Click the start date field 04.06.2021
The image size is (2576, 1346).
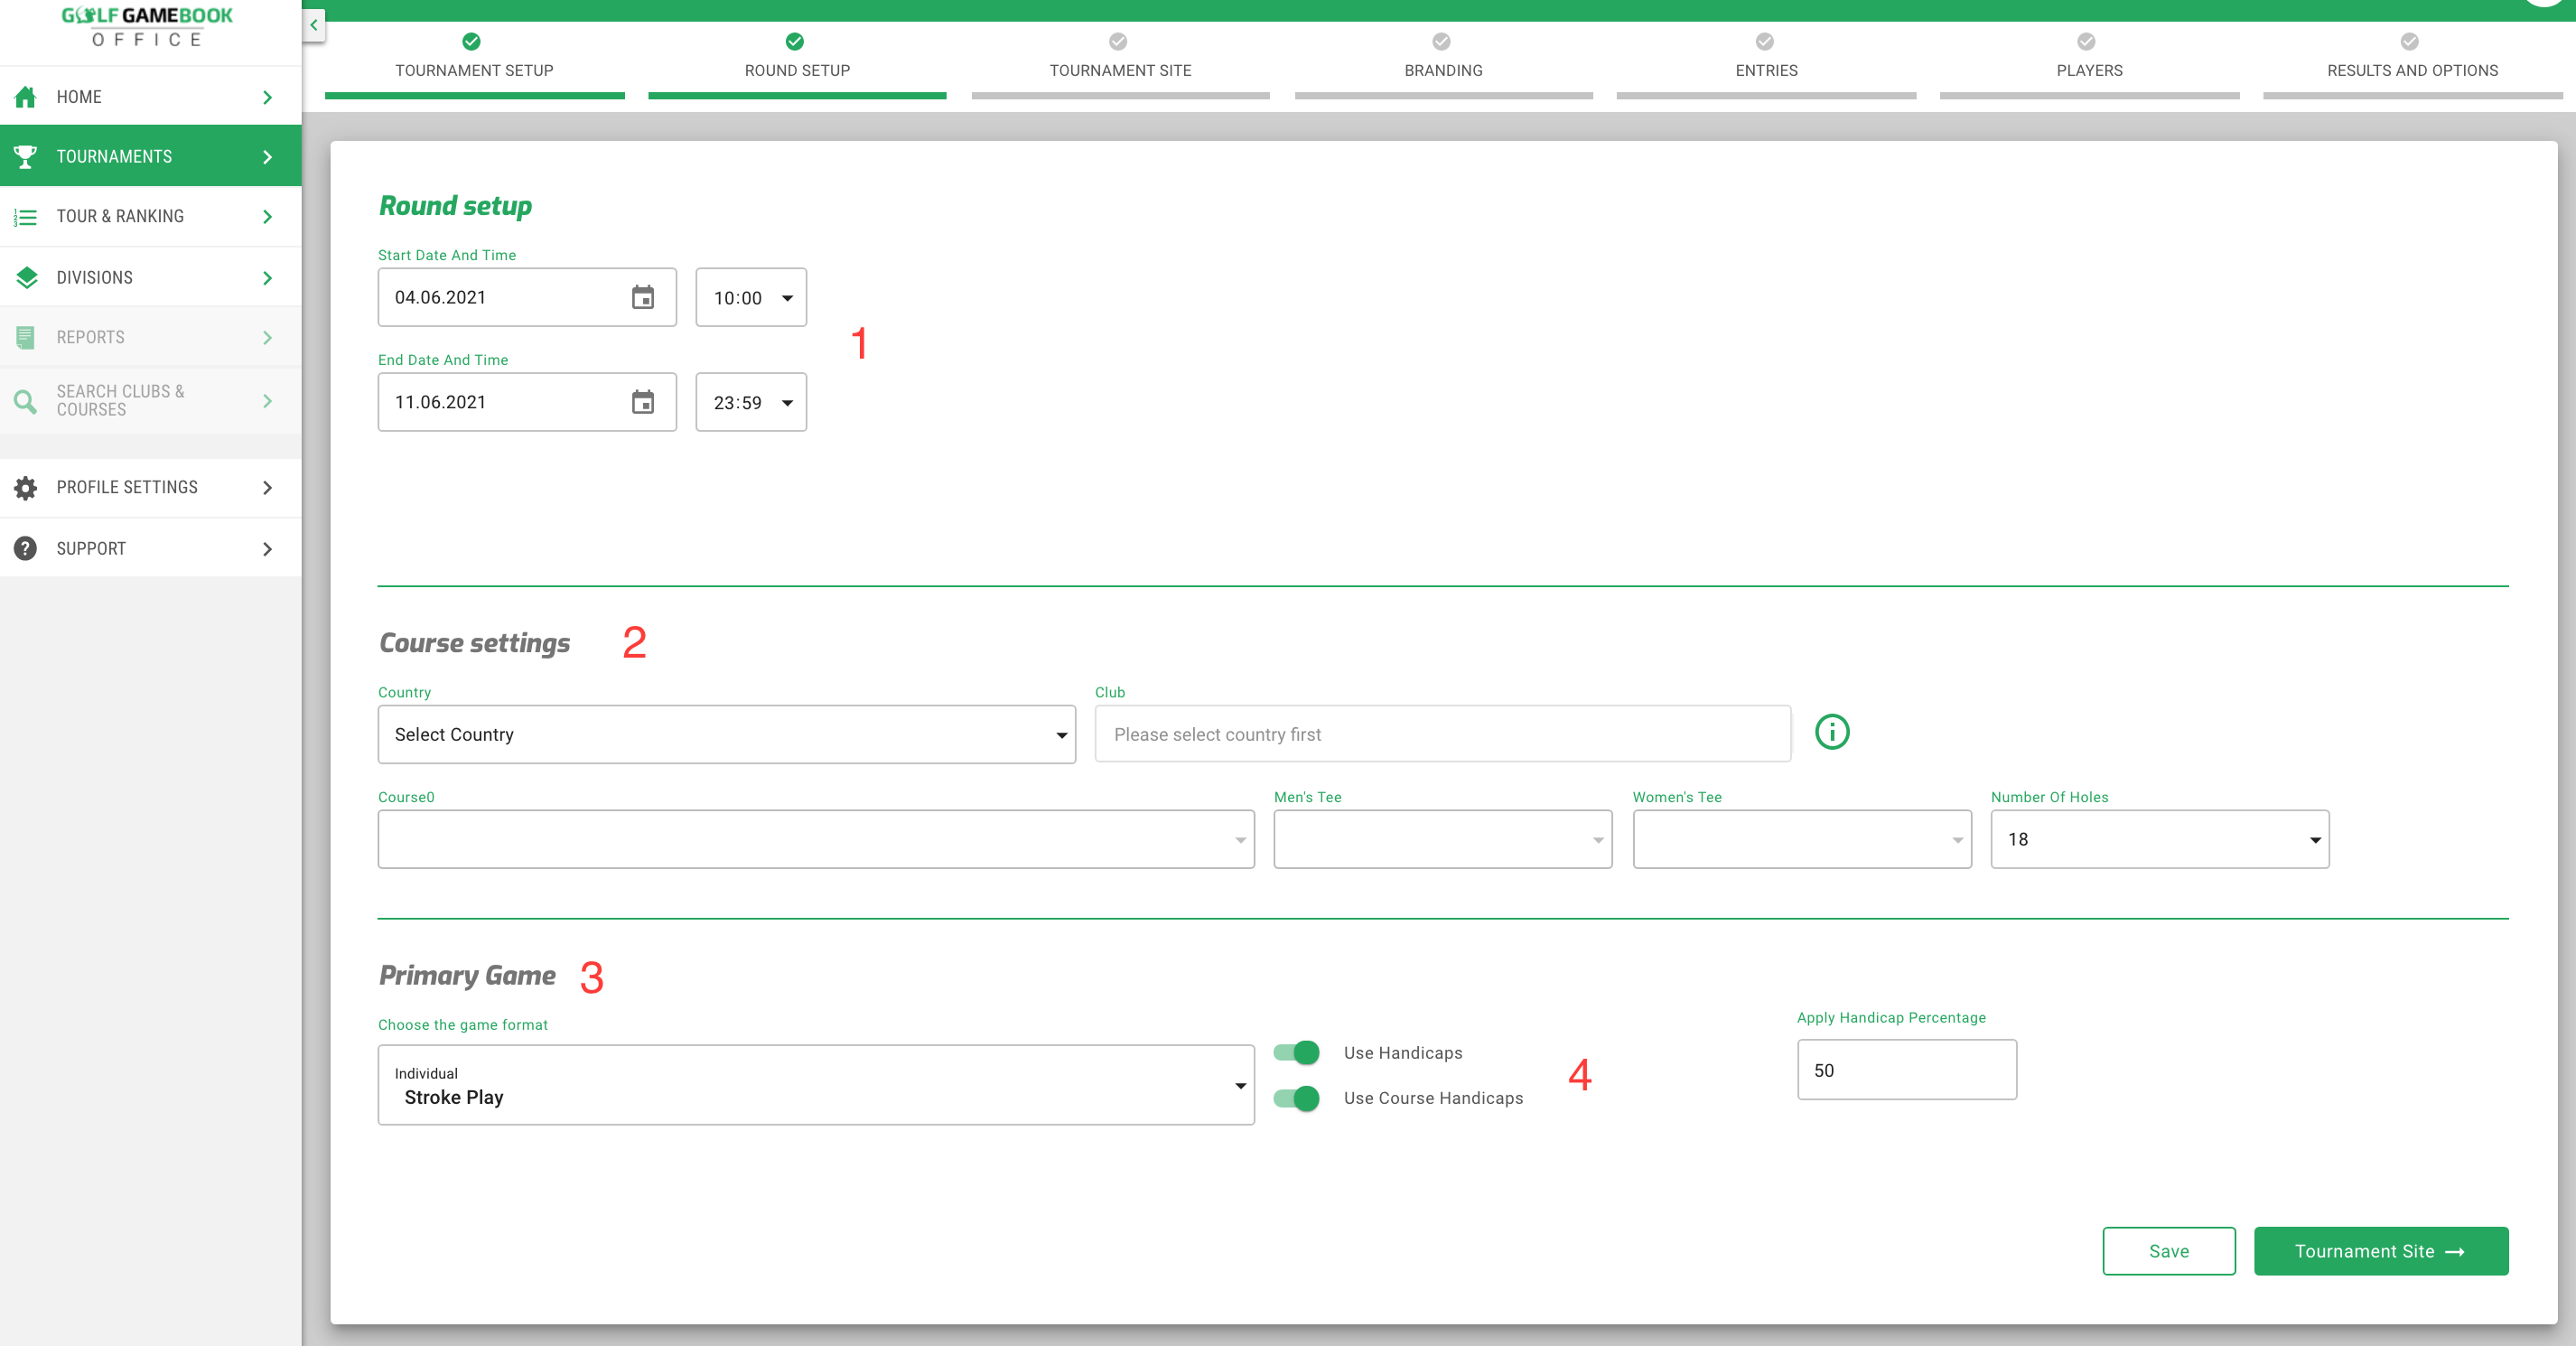(527, 297)
